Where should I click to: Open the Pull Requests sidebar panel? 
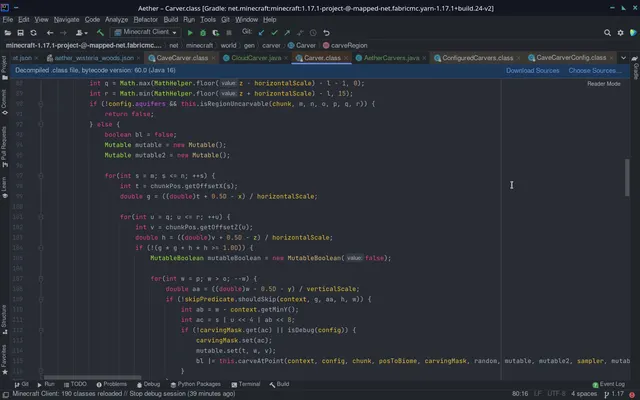point(4,146)
